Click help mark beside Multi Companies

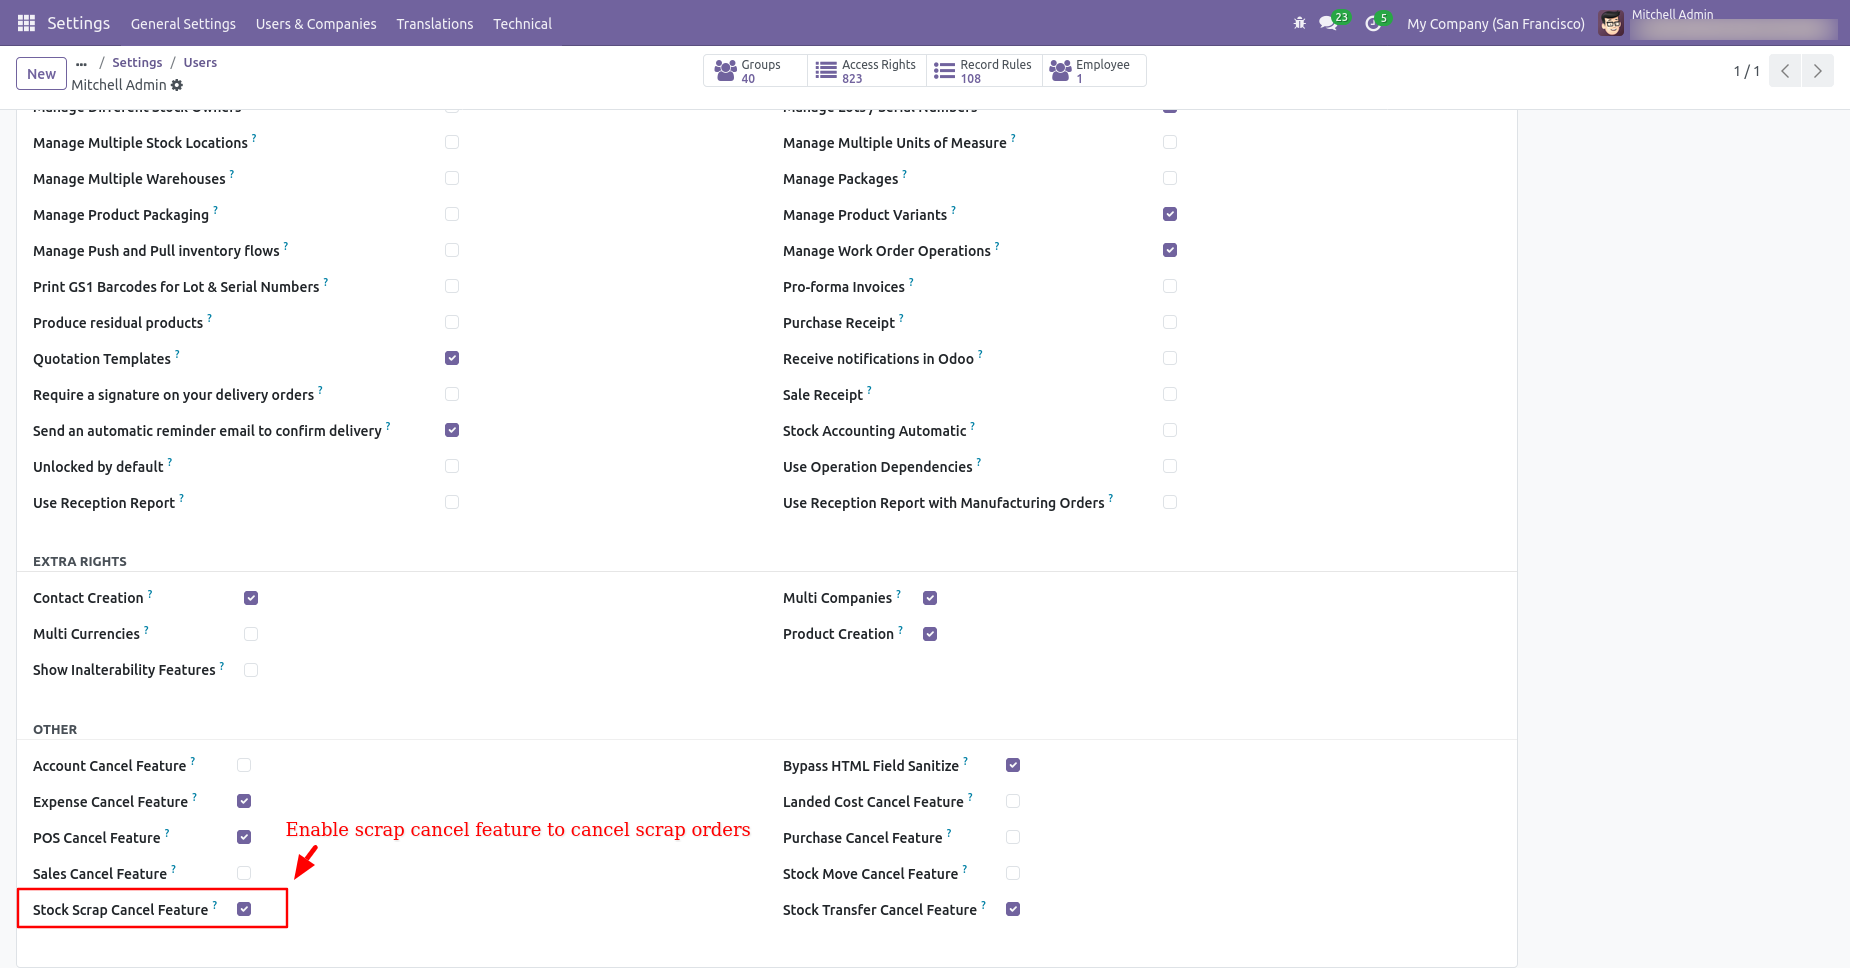click(898, 593)
